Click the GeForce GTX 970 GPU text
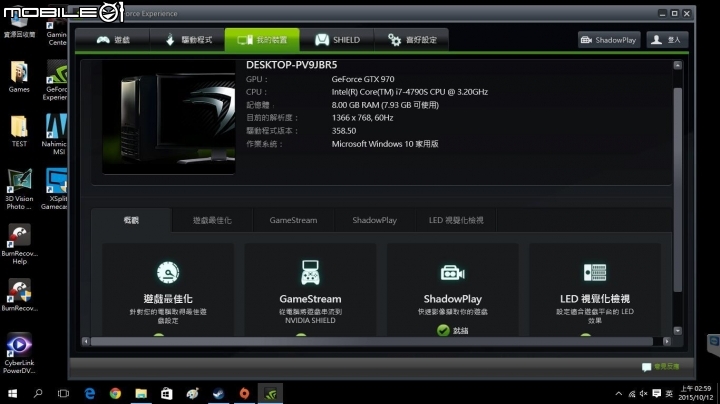The width and height of the screenshot is (720, 404). click(x=363, y=79)
